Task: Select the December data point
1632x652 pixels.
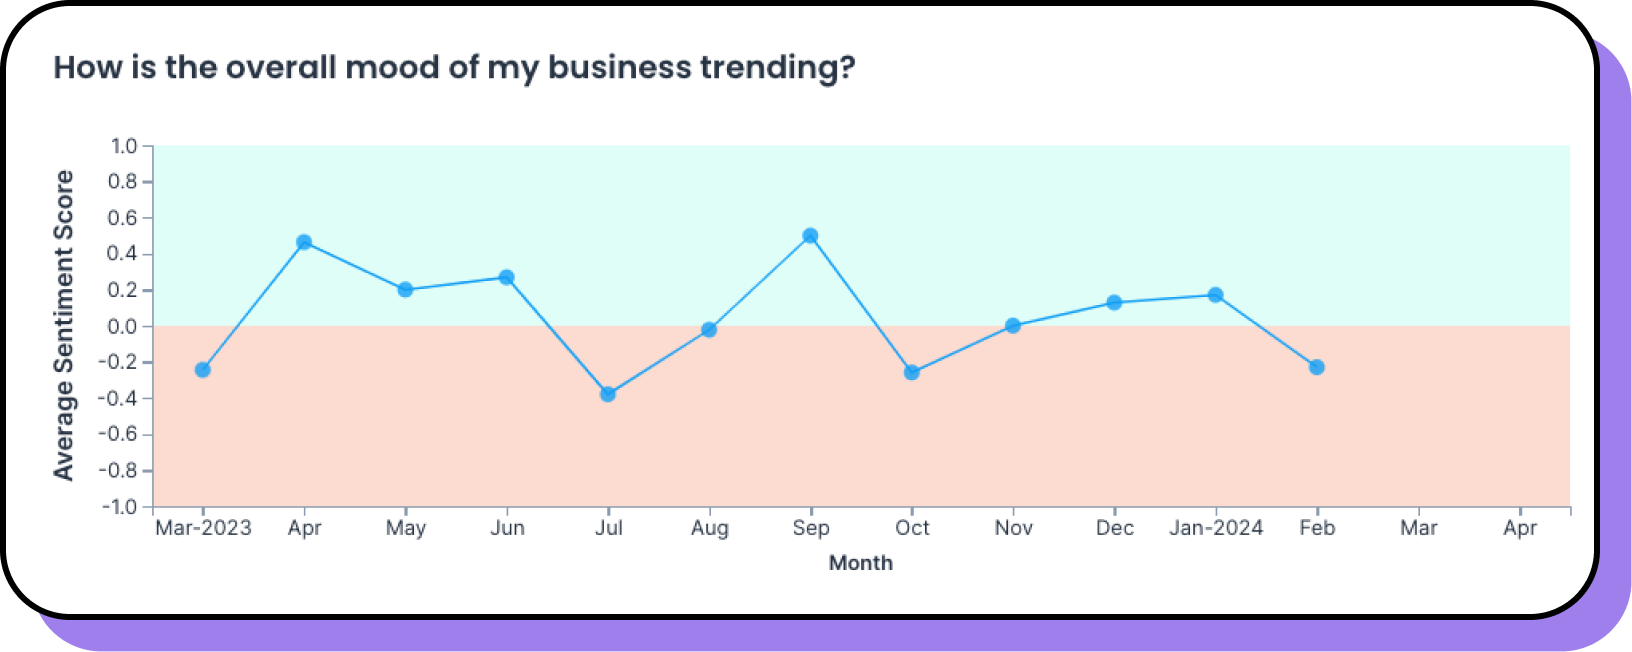Action: click(1114, 302)
